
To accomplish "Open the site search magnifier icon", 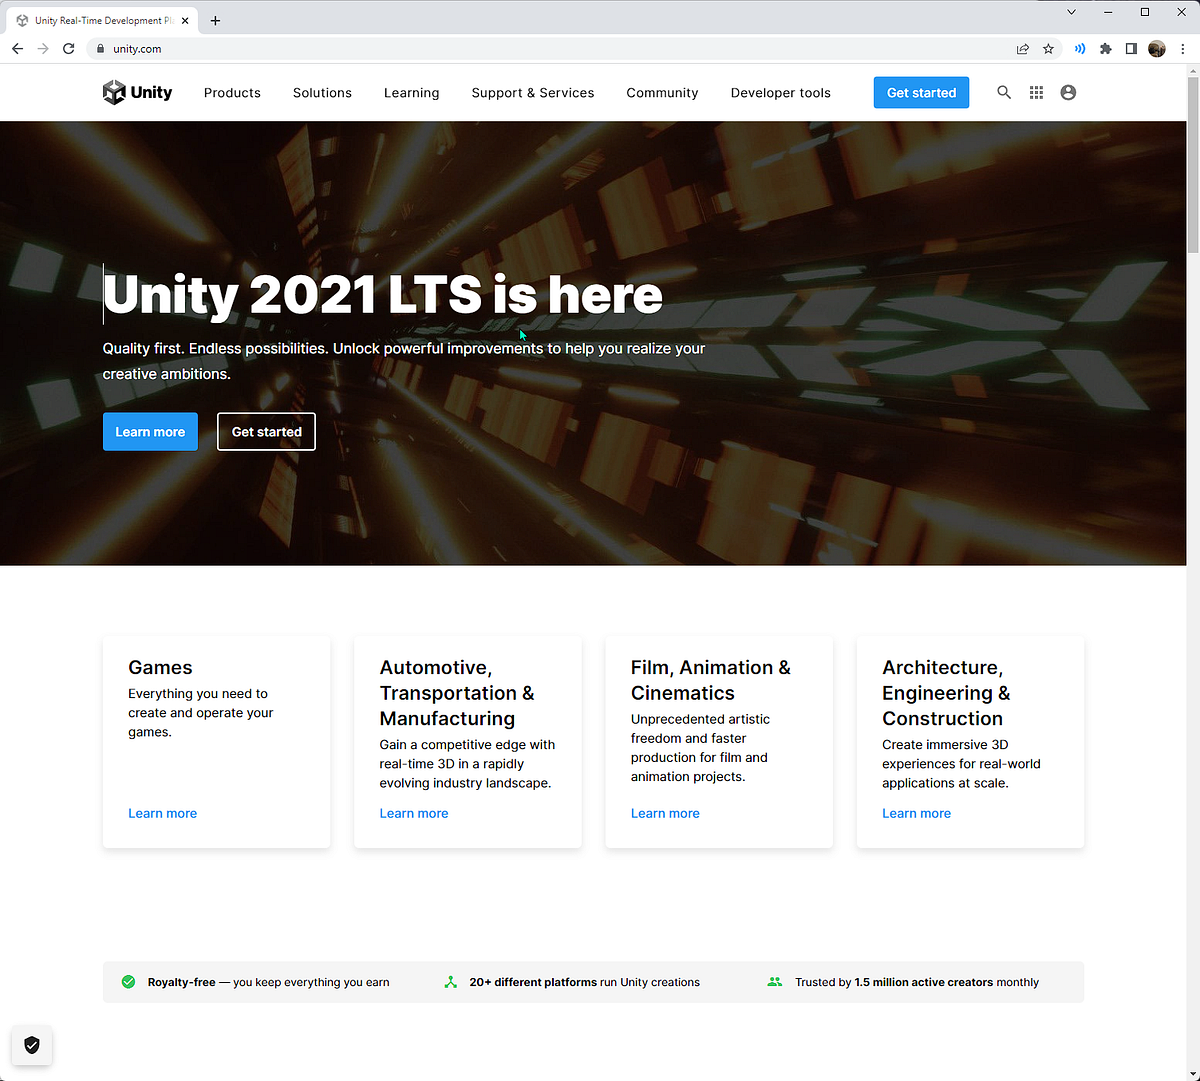I will click(1004, 92).
